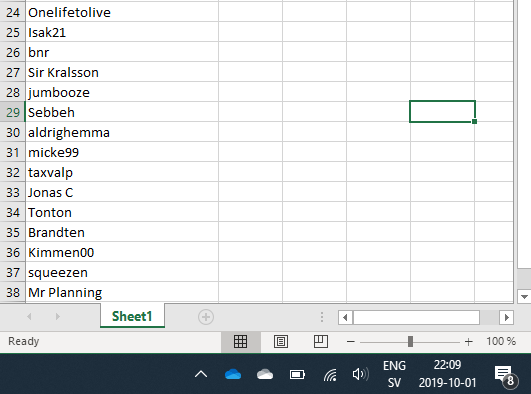Open volume speaker tray icon

[x=361, y=374]
